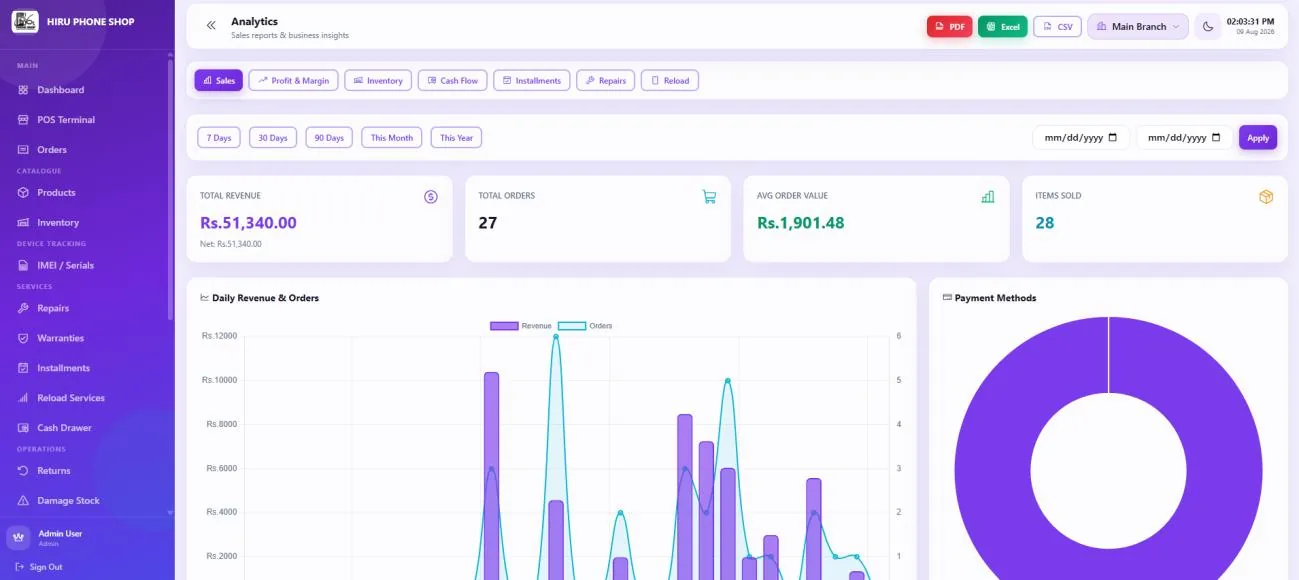The height and width of the screenshot is (580, 1299).
Task: Toggle dark mode moon button
Action: click(1208, 27)
